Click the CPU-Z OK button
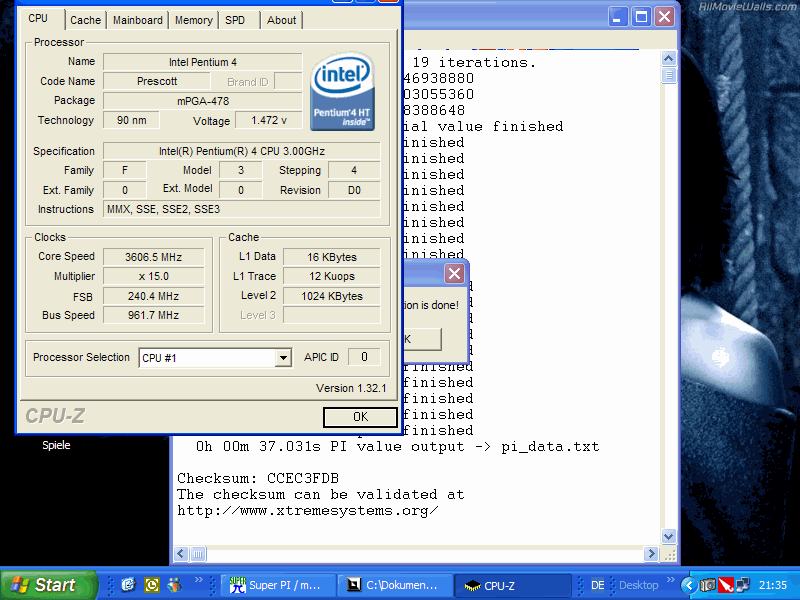The width and height of the screenshot is (800, 600). (360, 417)
